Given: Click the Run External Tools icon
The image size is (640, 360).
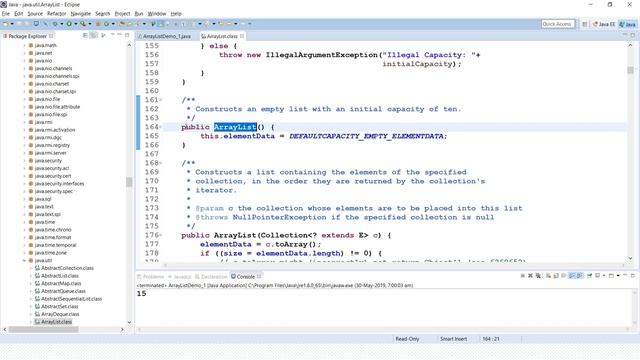Looking at the screenshot, I should click(x=83, y=24).
